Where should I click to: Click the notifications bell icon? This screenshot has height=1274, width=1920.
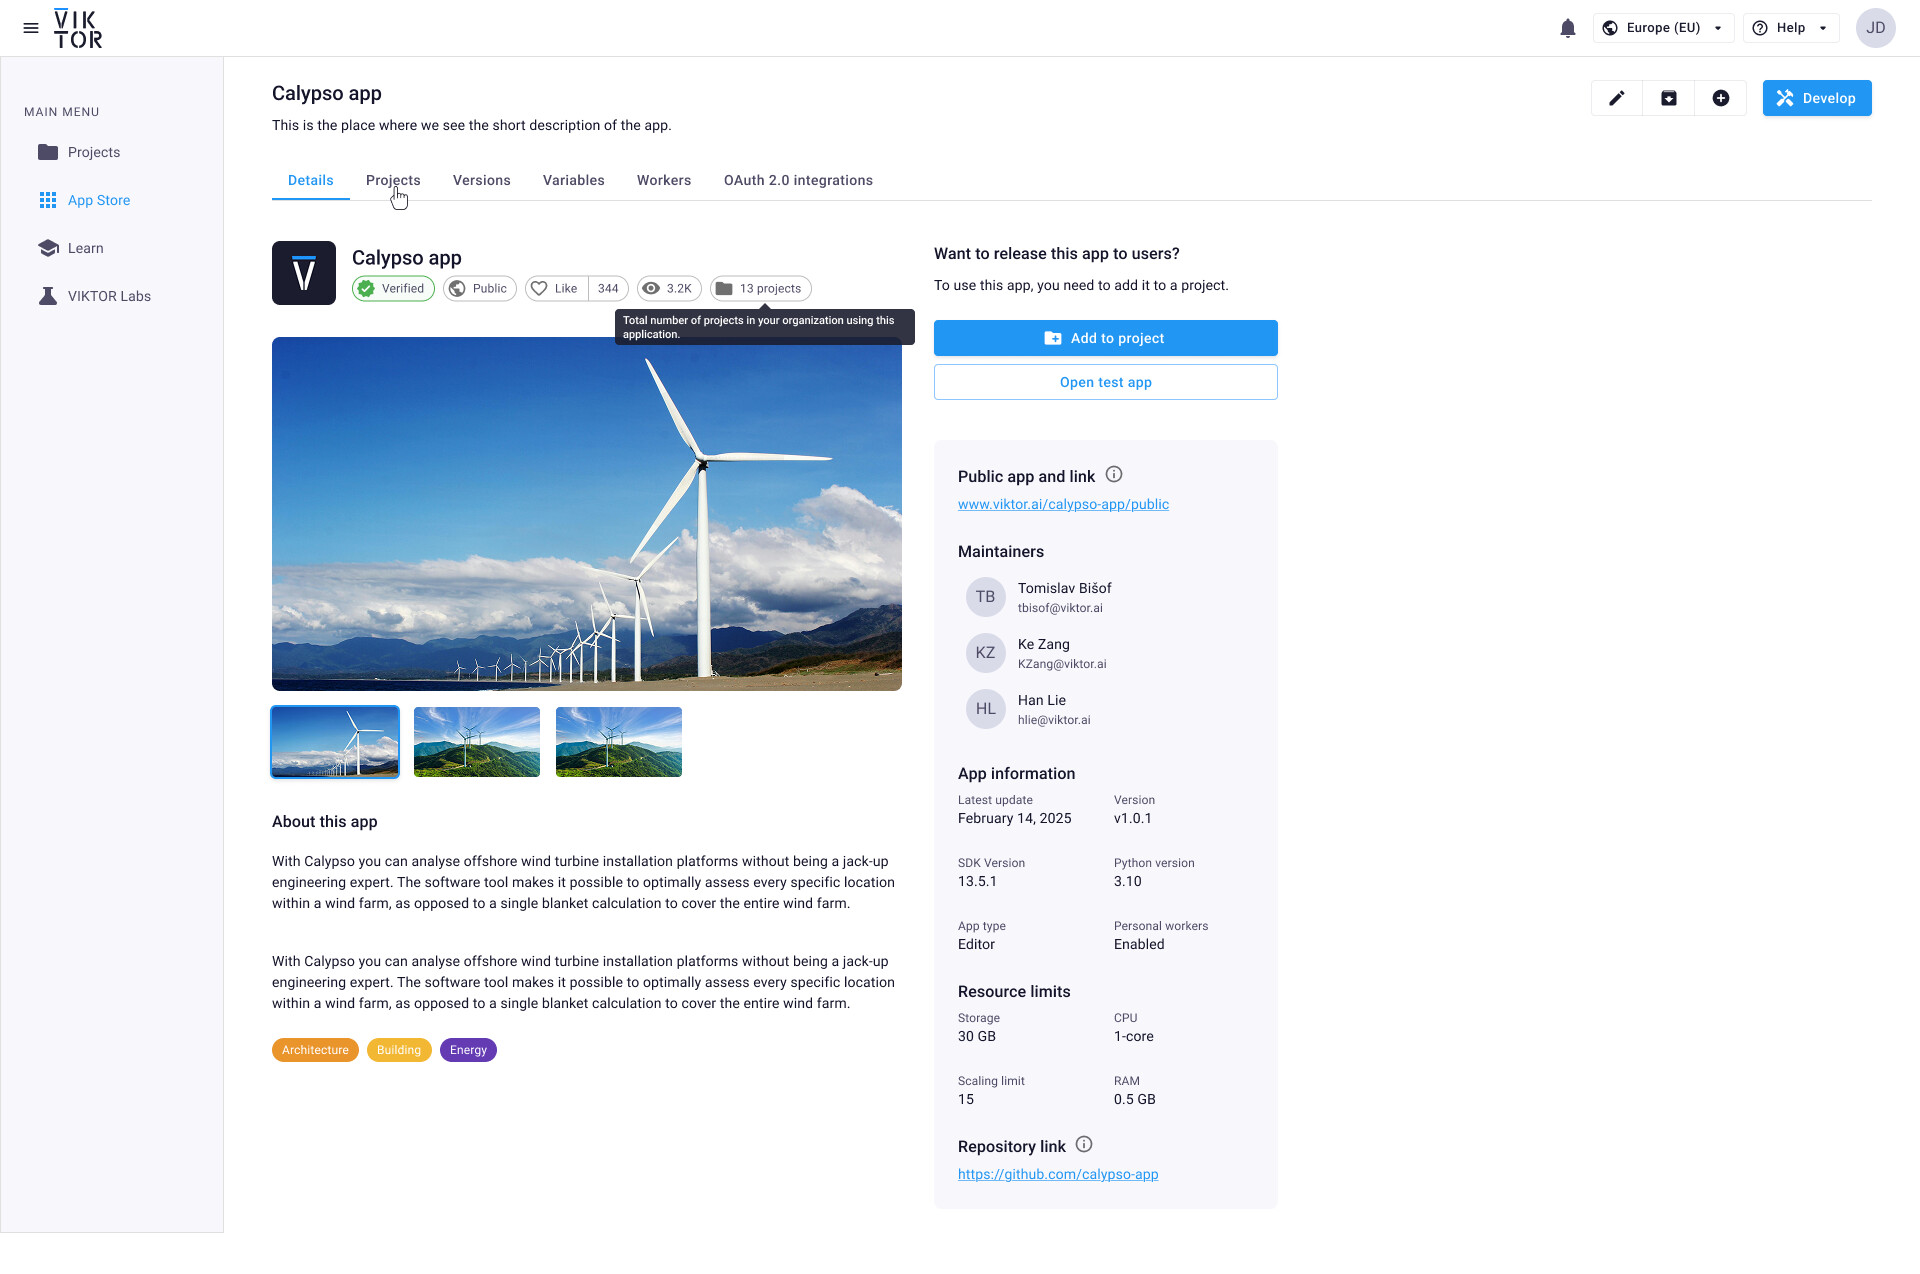[x=1567, y=28]
